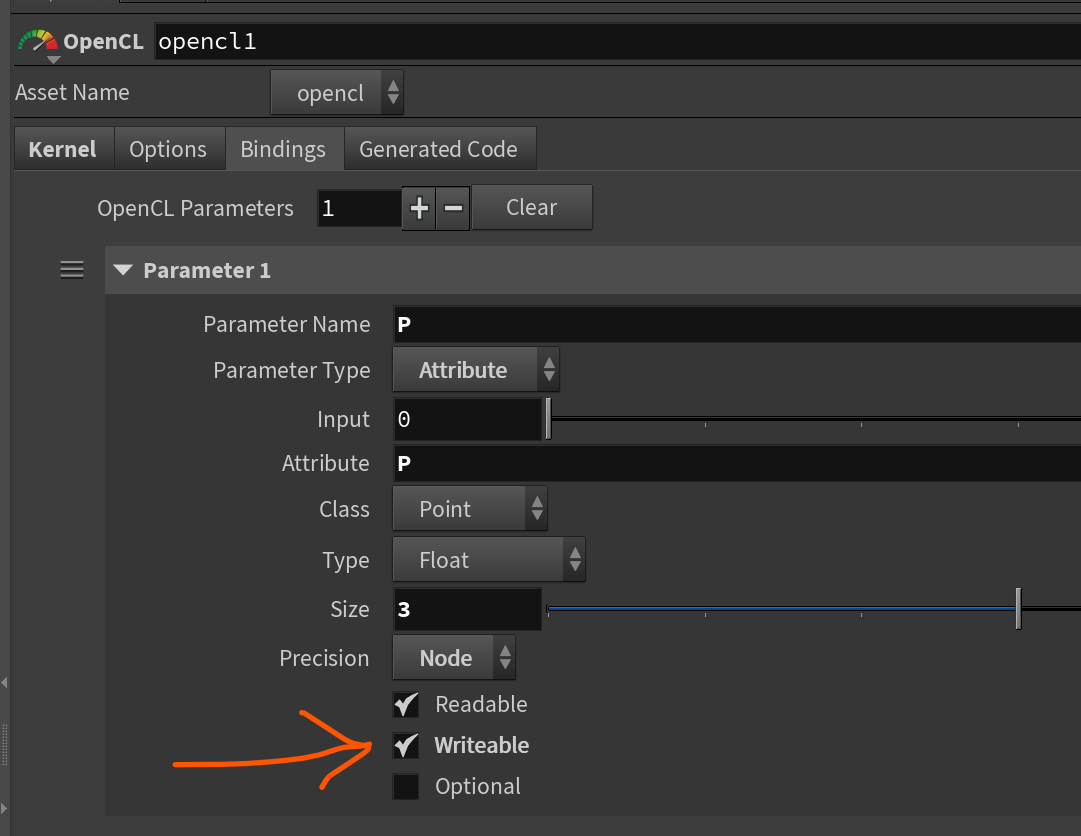1081x836 pixels.
Task: Uncheck the Writeable checkbox
Action: [x=406, y=746]
